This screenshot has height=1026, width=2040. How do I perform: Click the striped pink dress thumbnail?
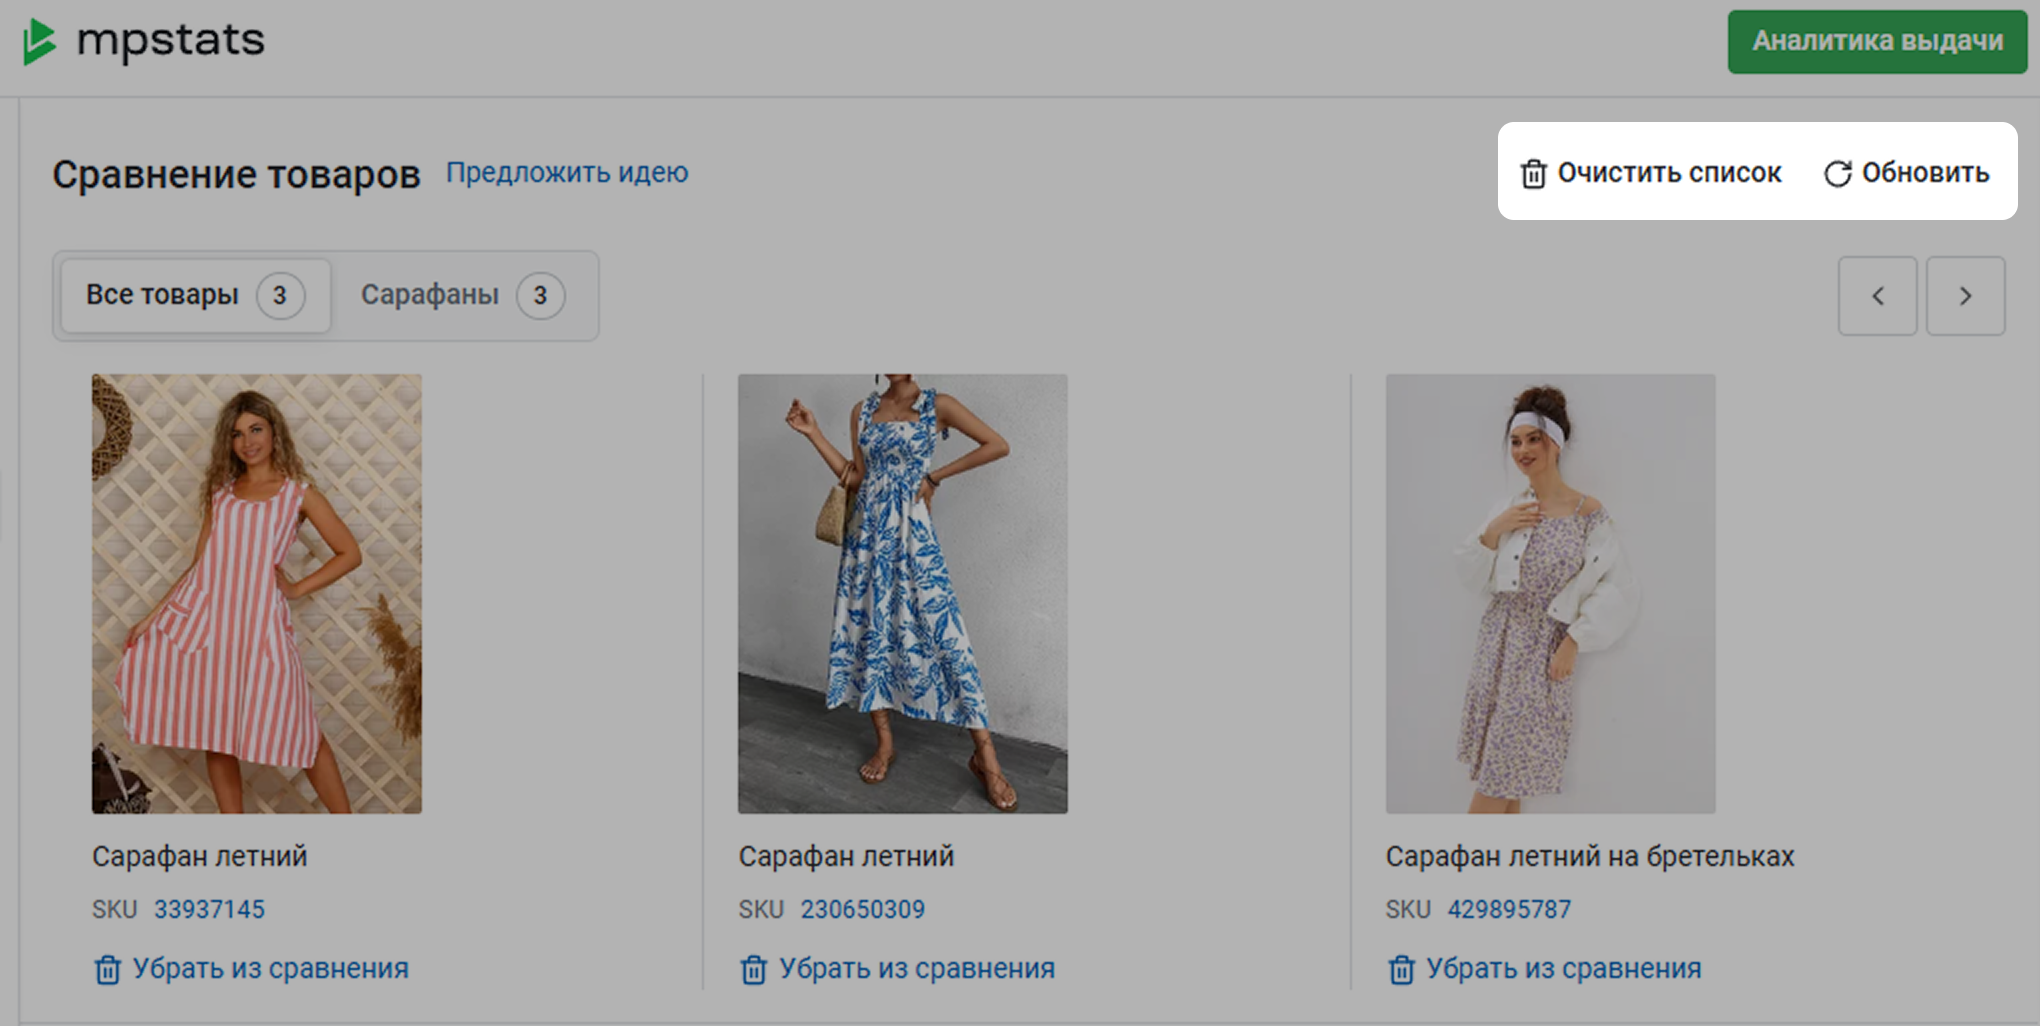point(257,593)
